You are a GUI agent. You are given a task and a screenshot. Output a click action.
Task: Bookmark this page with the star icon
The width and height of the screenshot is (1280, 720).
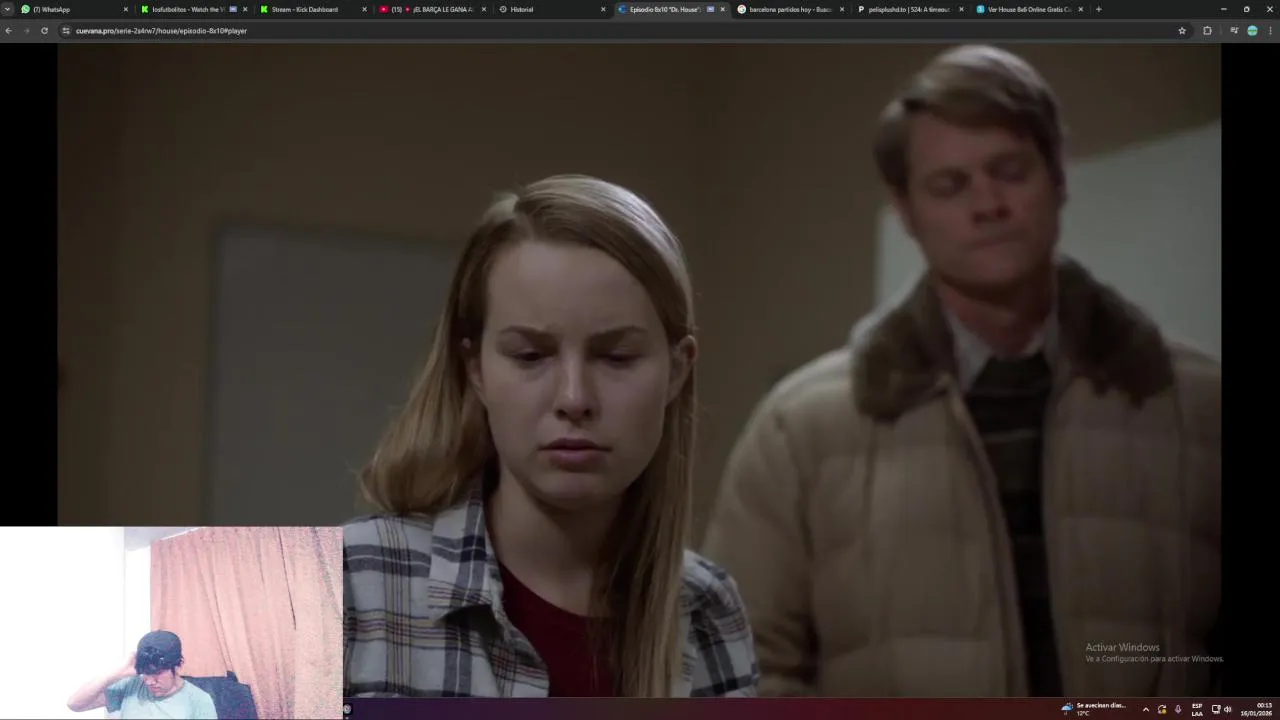[x=1182, y=31]
